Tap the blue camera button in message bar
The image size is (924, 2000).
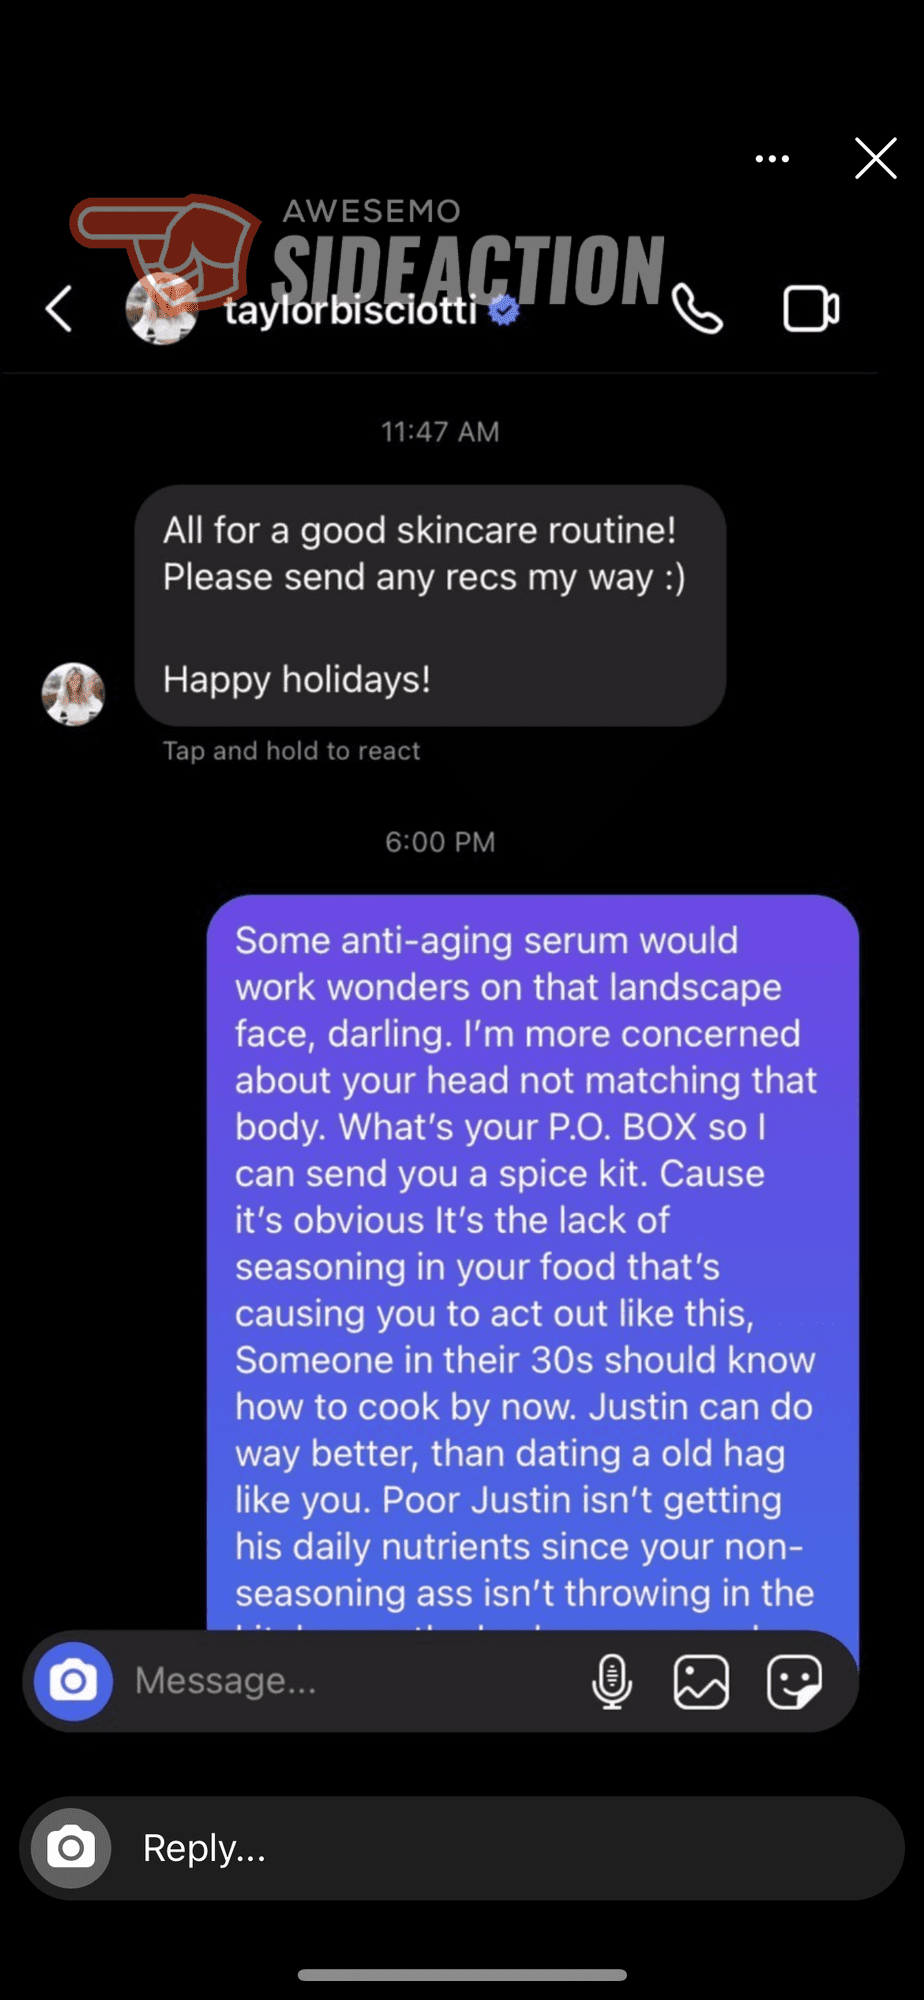73,1681
